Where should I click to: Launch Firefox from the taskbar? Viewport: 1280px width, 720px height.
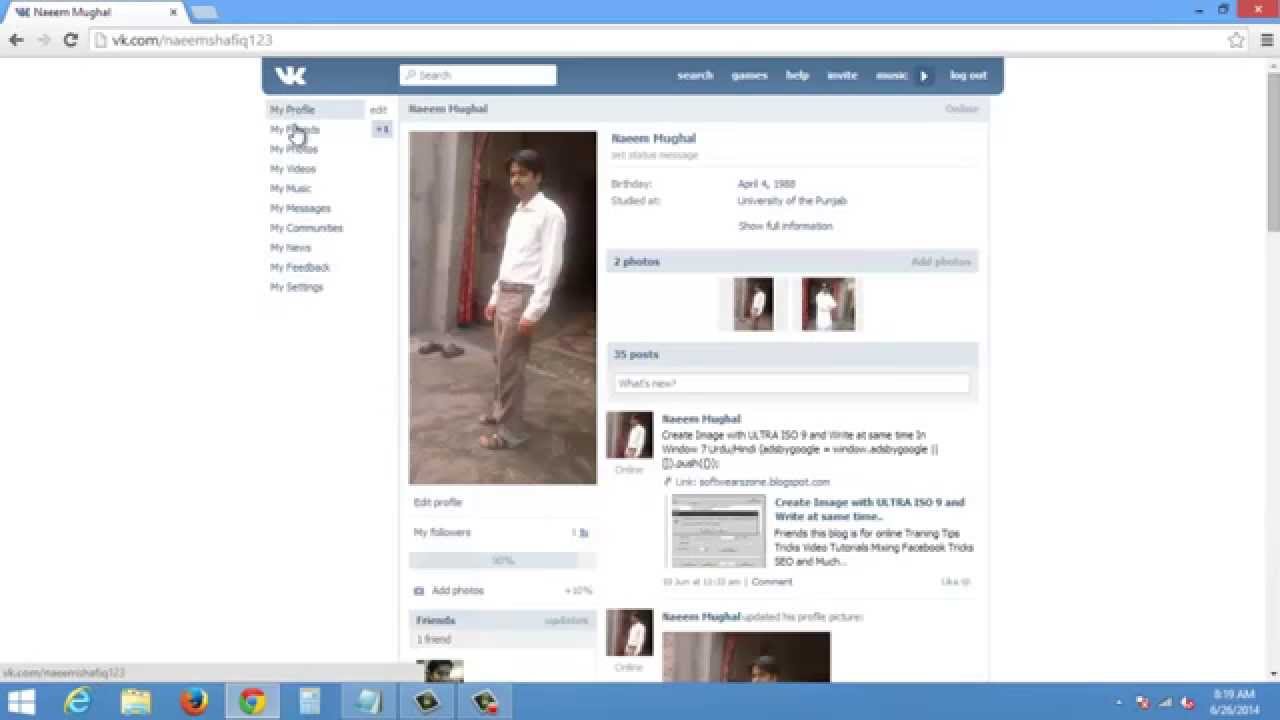tap(193, 702)
